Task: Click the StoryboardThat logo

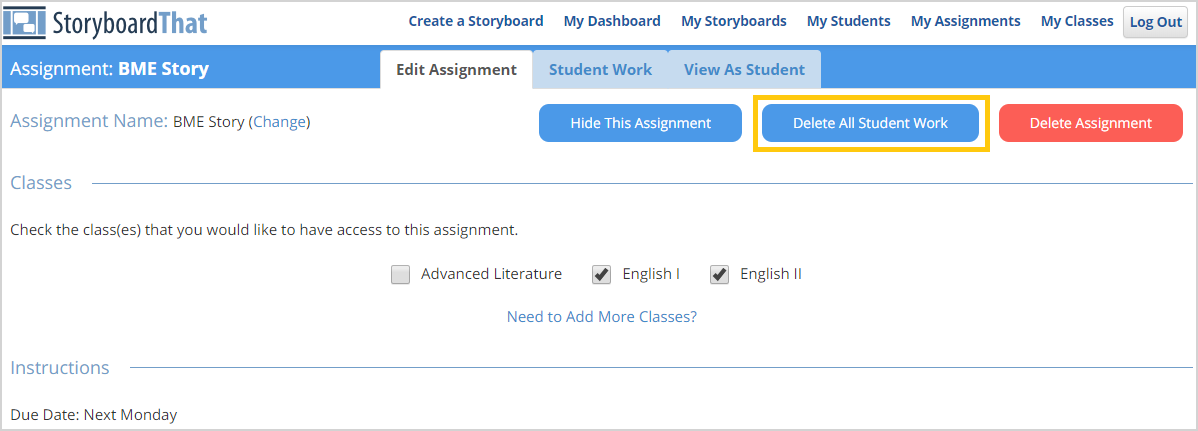Action: point(106,22)
